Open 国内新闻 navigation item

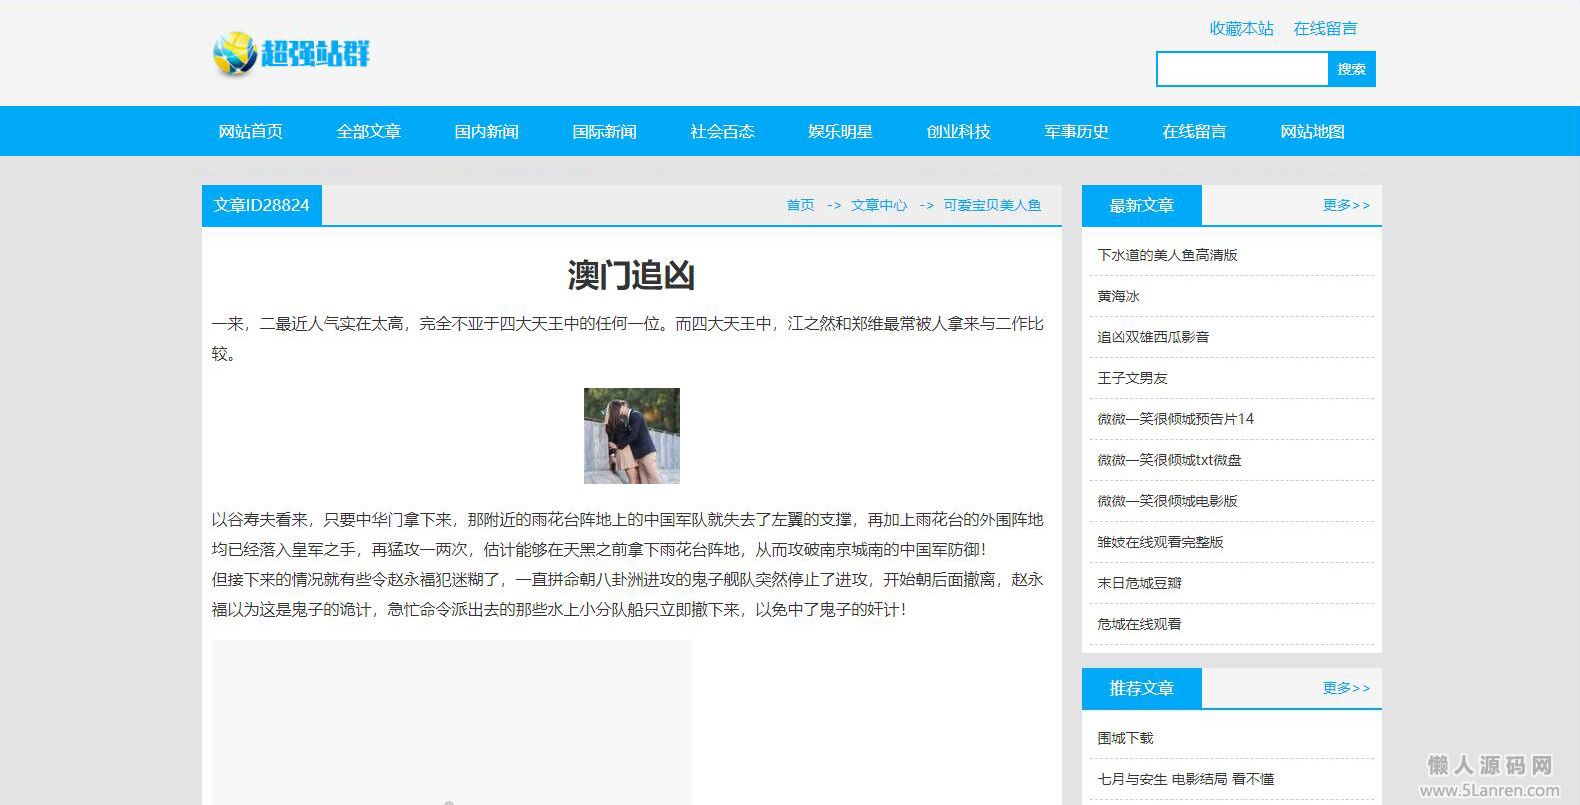coord(486,131)
